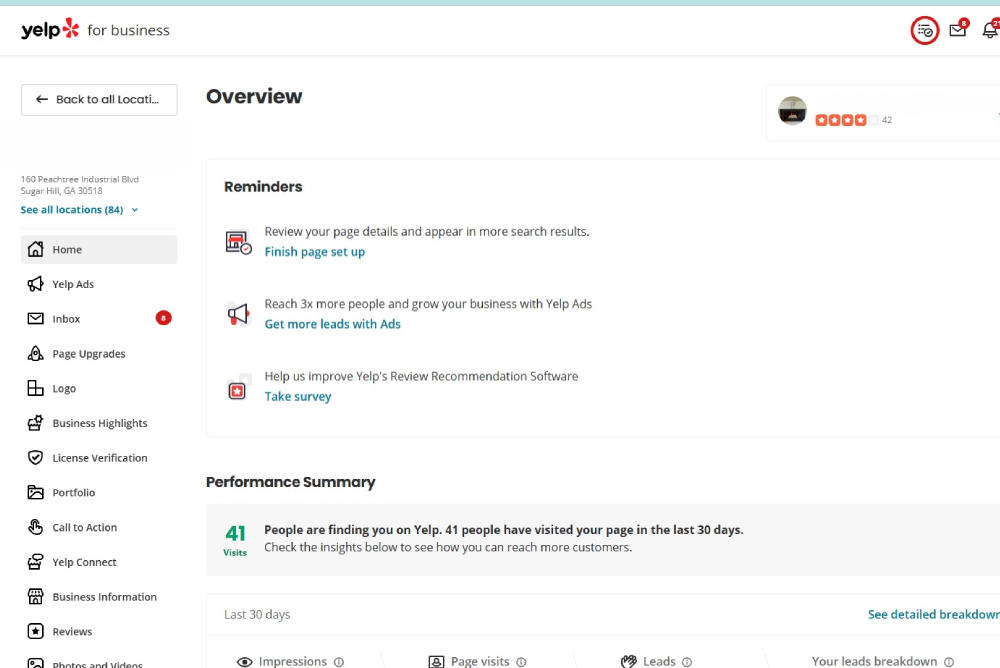Click the info icon next to Leads
This screenshot has height=668, width=1000.
click(687, 662)
